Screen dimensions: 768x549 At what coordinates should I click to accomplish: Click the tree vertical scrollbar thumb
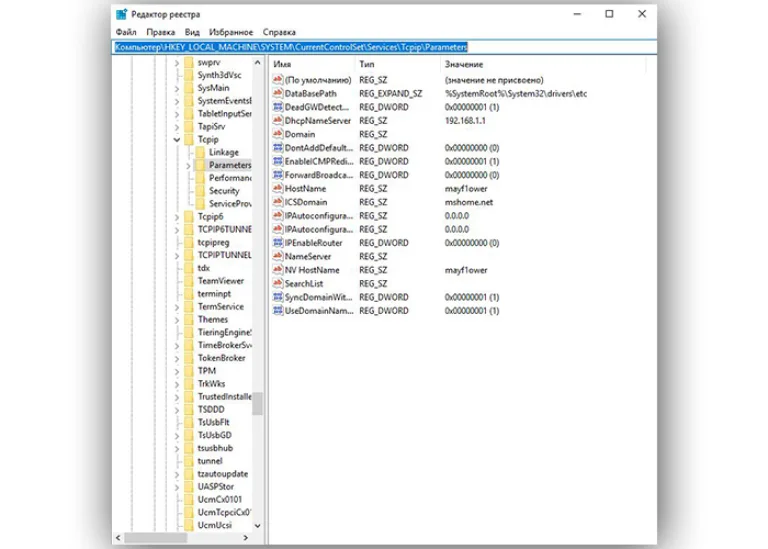click(x=258, y=403)
